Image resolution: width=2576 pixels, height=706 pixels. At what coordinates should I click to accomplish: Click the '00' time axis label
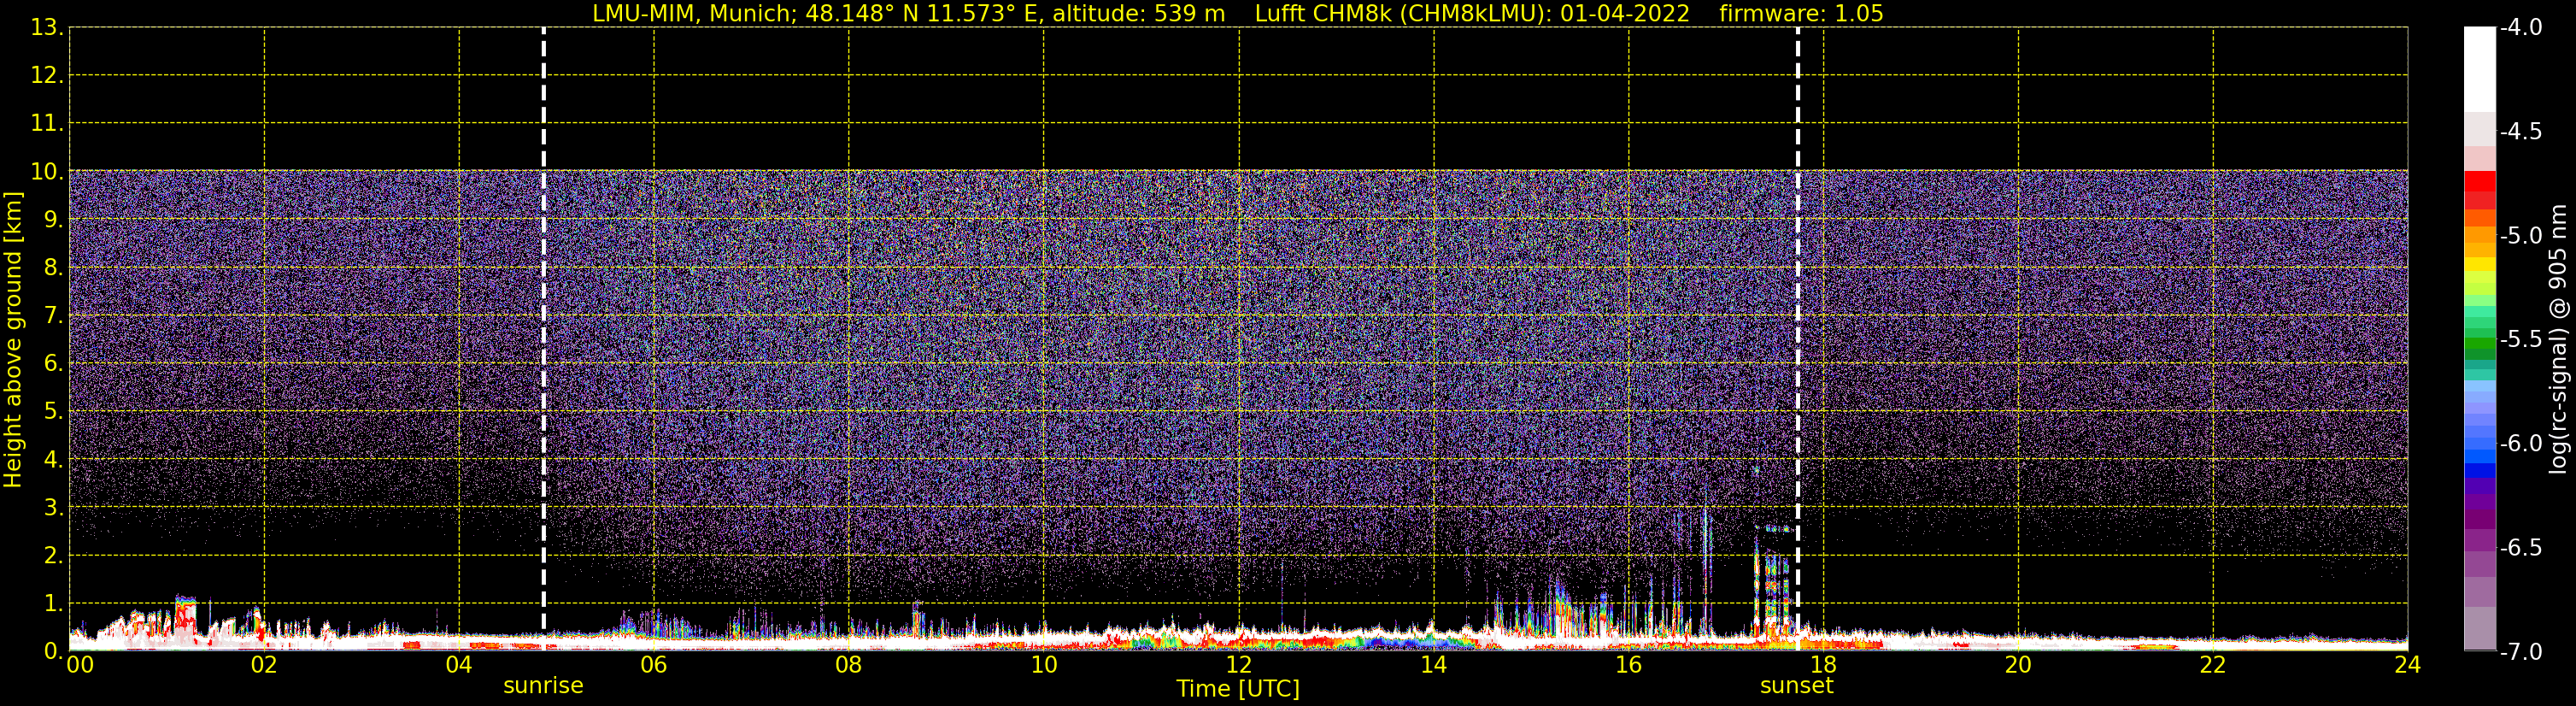80,665
